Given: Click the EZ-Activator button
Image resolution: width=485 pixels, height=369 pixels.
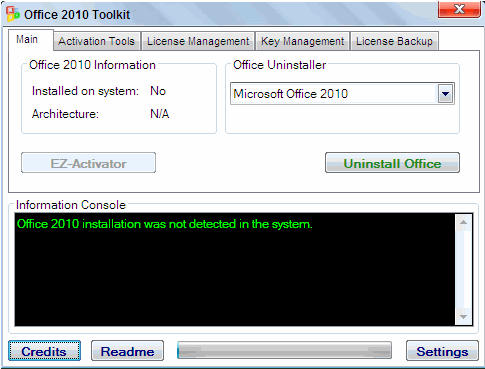Looking at the screenshot, I should (x=88, y=163).
